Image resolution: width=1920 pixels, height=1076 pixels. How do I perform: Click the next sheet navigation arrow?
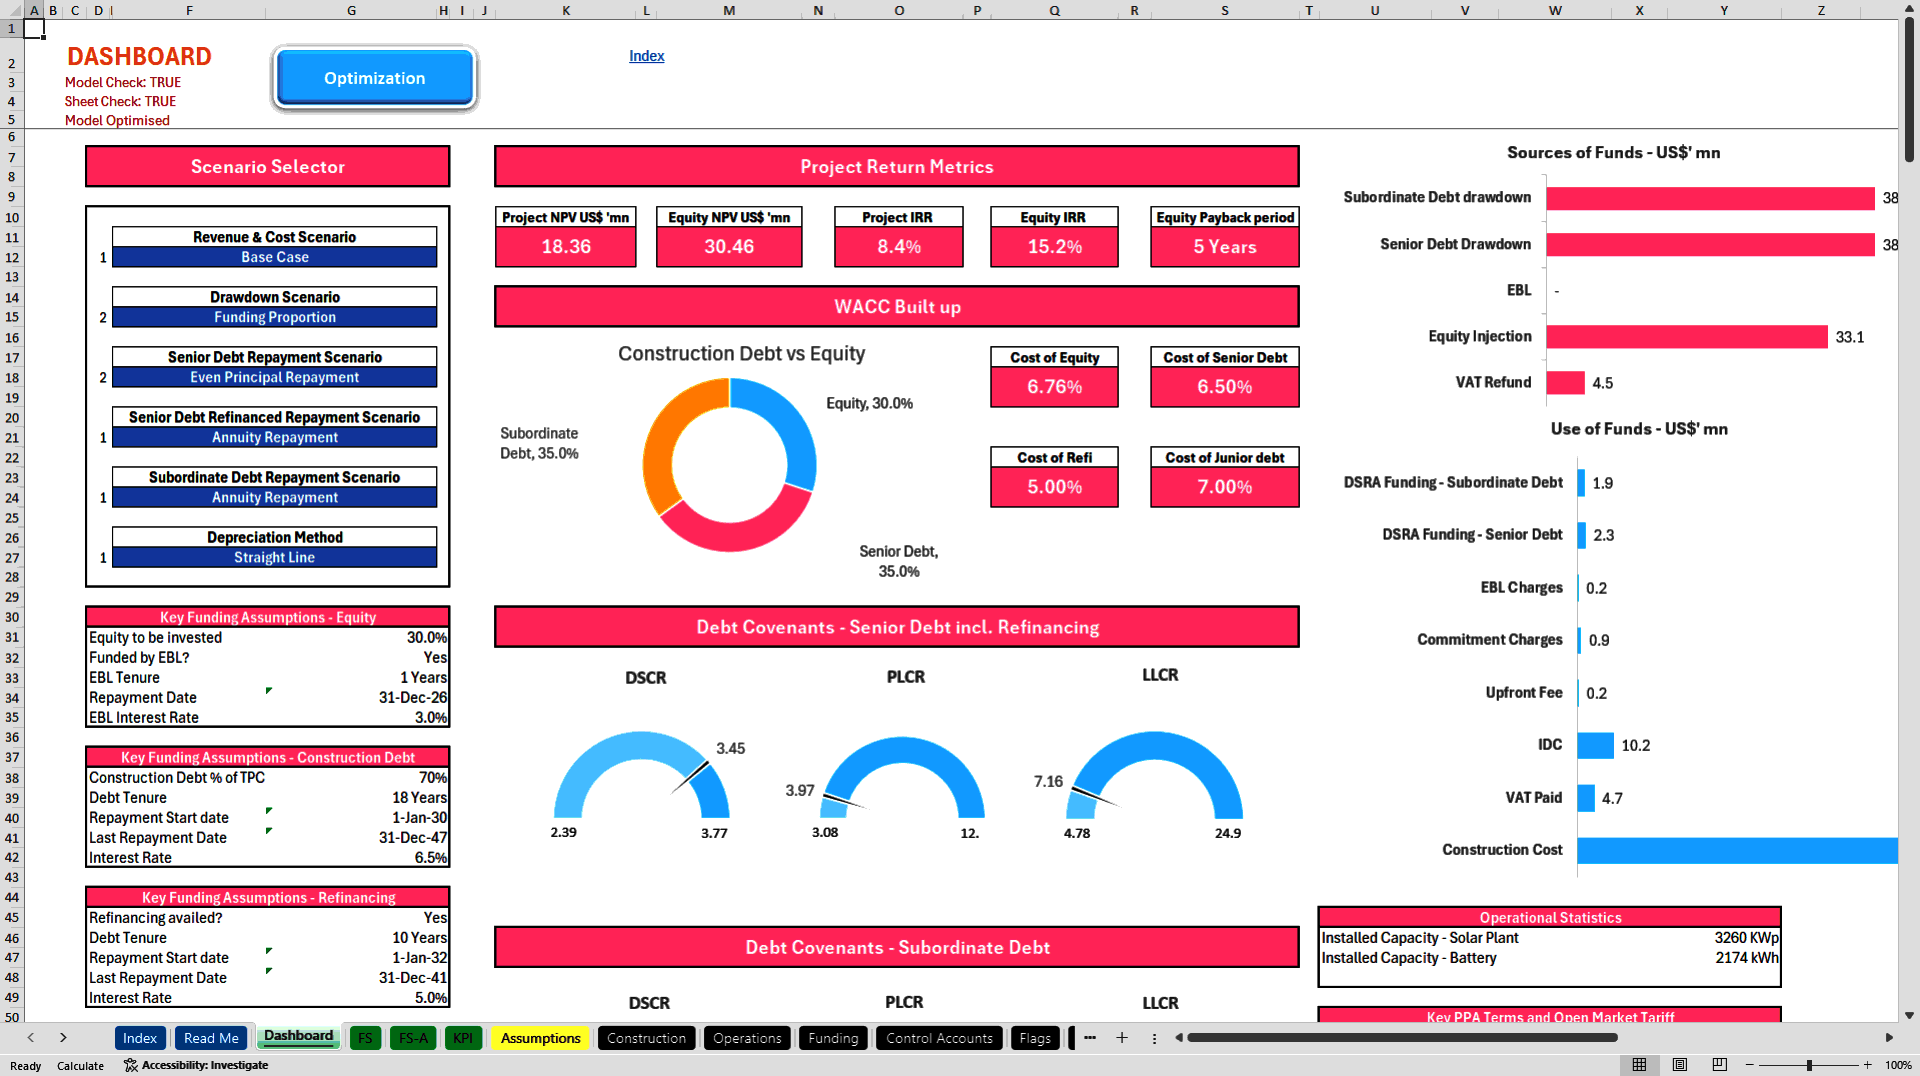coord(63,1038)
